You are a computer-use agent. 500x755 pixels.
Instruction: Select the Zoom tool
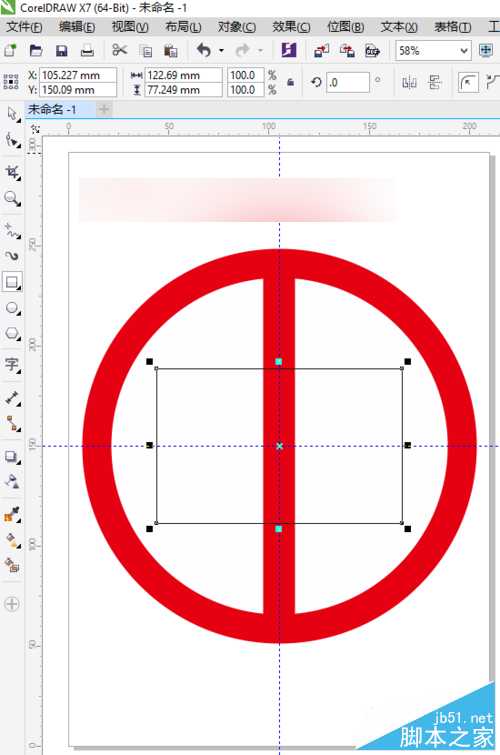[12, 198]
